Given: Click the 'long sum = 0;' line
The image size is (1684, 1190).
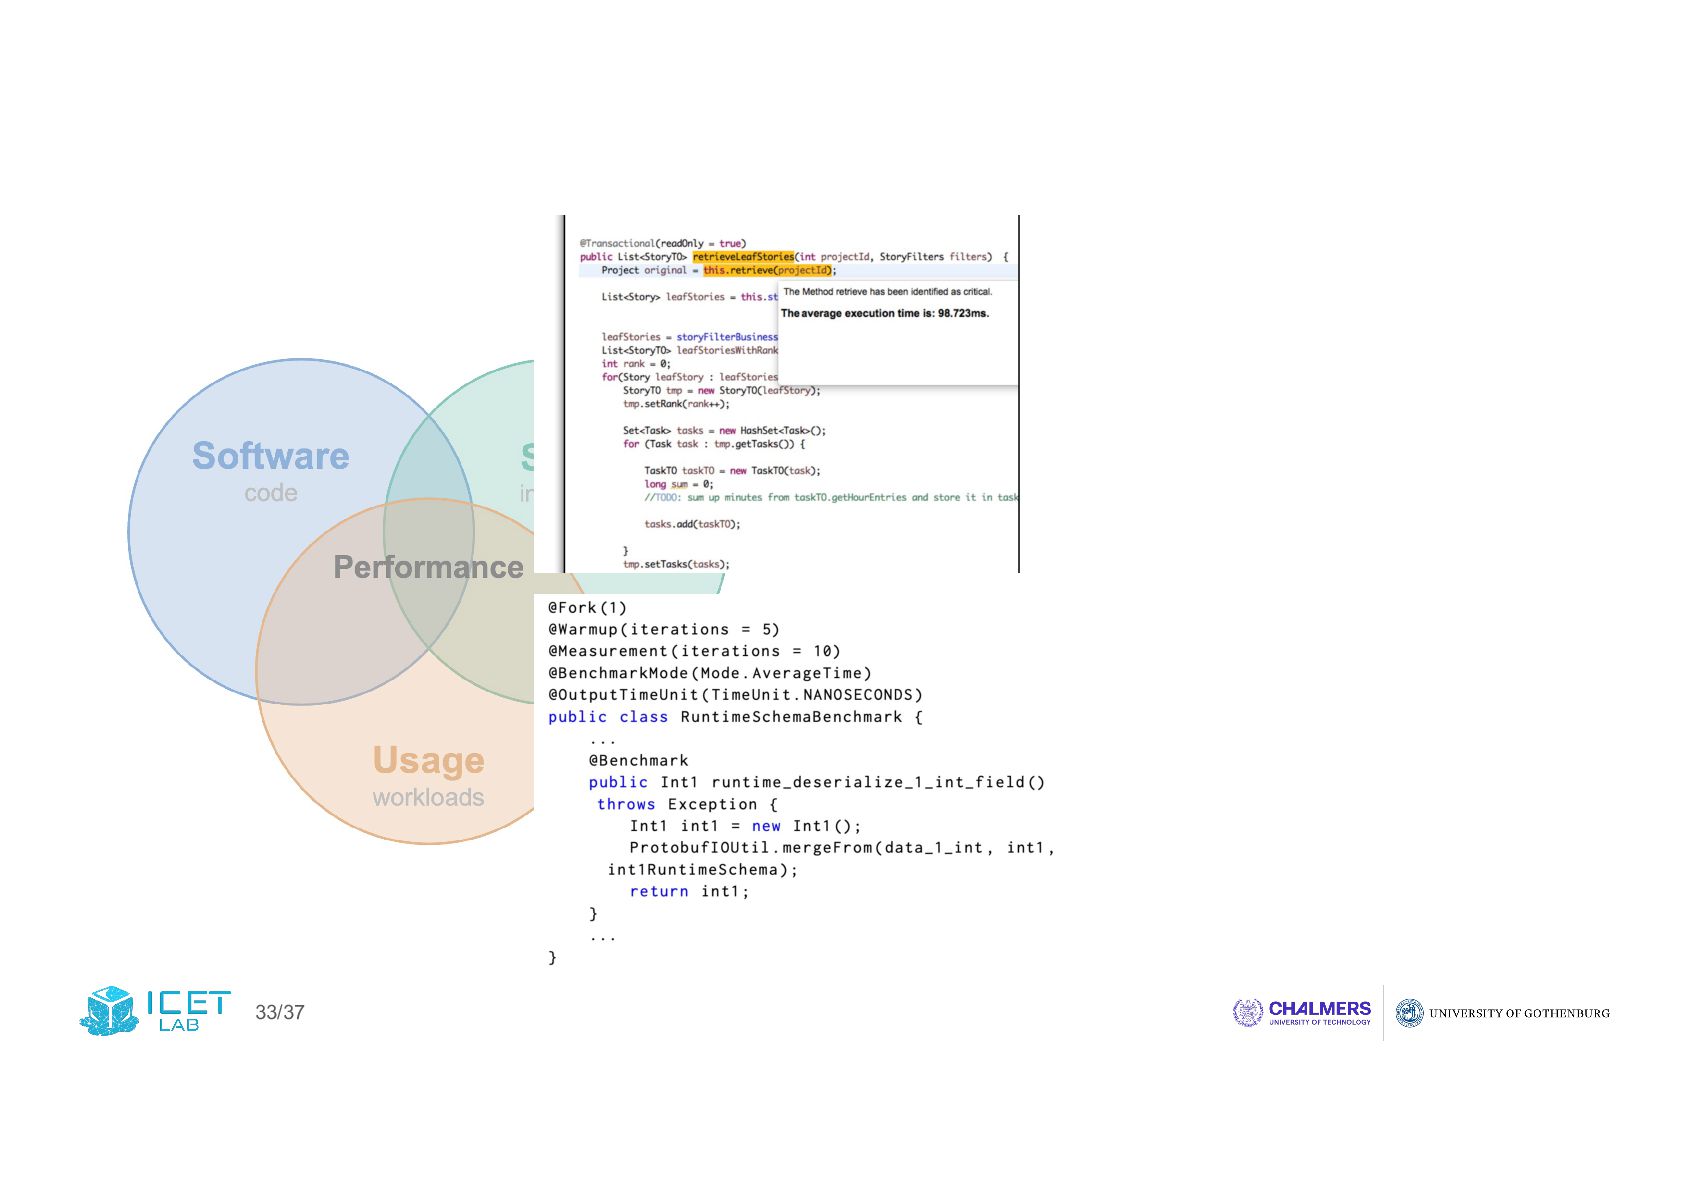Looking at the screenshot, I should click(679, 484).
